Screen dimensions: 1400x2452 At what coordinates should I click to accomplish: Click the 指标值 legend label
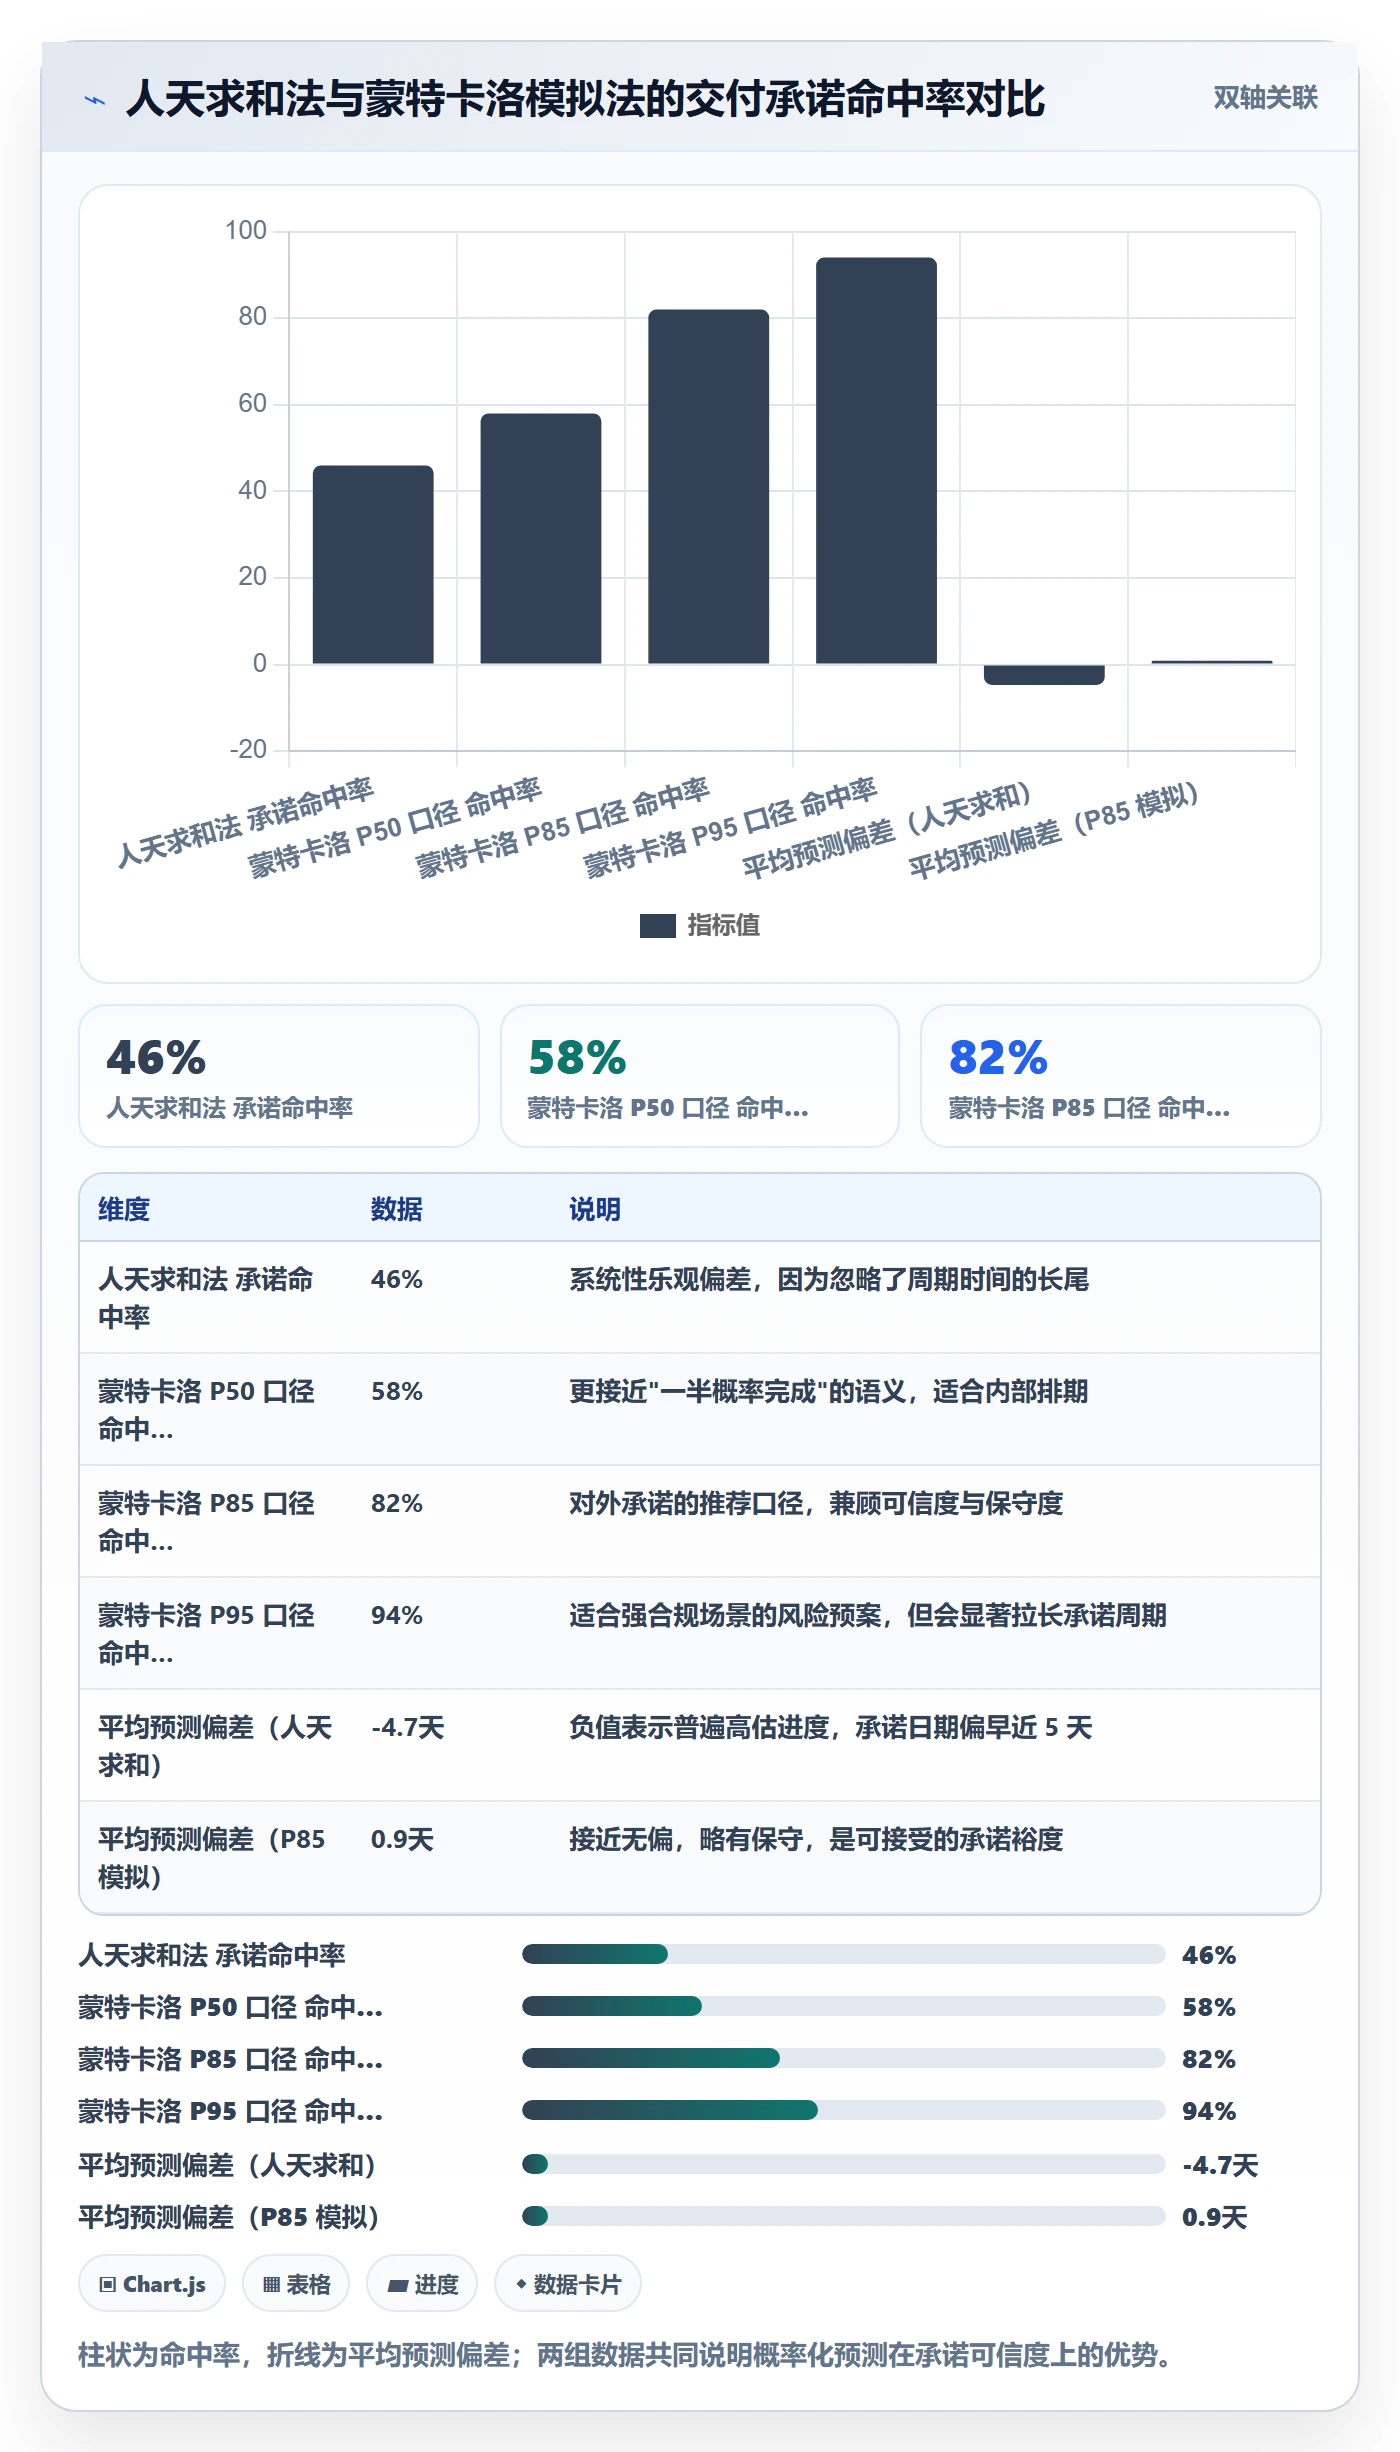pos(724,926)
